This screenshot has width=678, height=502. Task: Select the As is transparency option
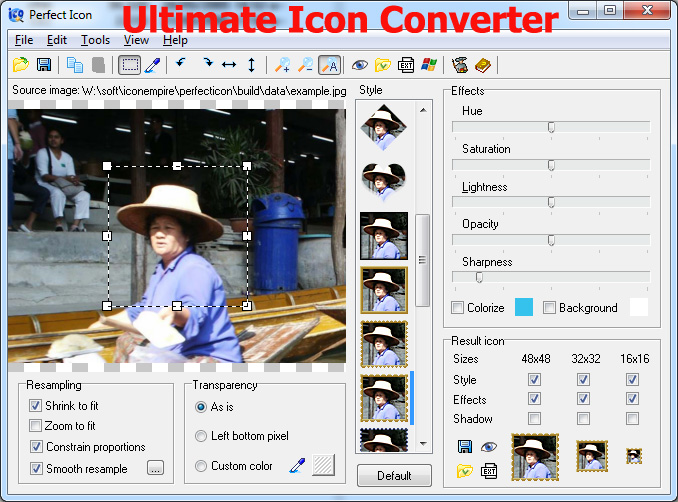(201, 407)
